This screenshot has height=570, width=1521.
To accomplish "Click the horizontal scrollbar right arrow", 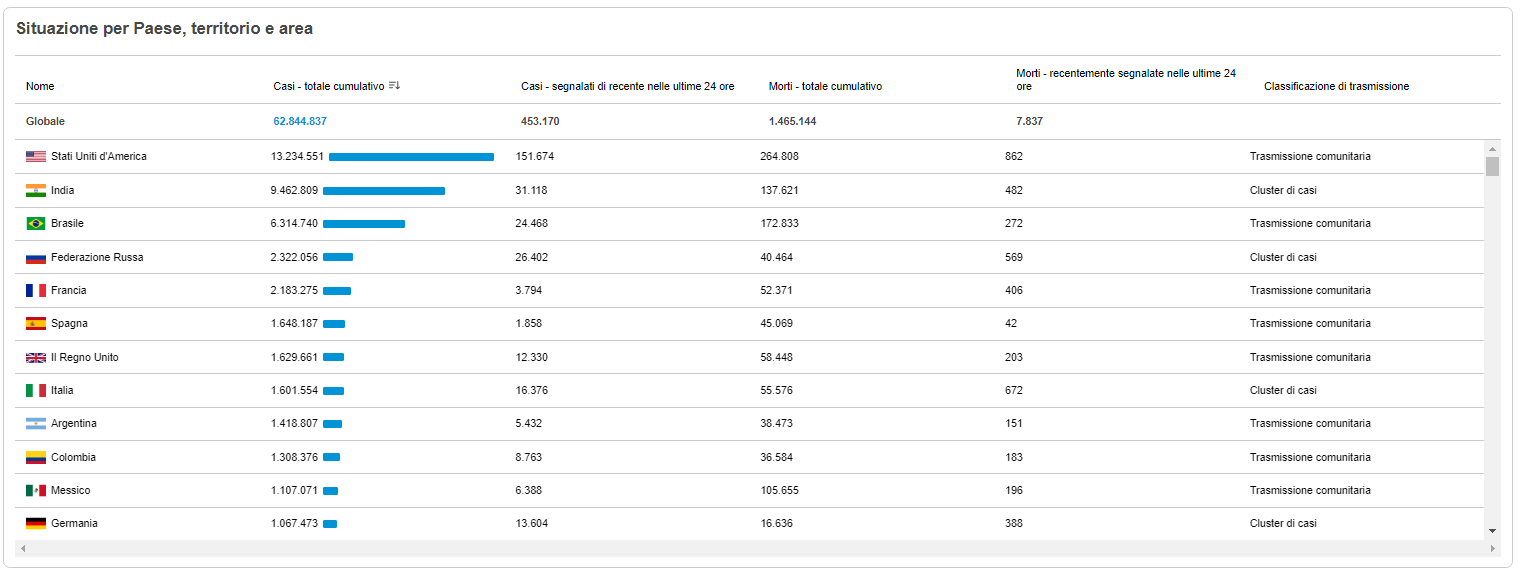I will (x=1493, y=549).
